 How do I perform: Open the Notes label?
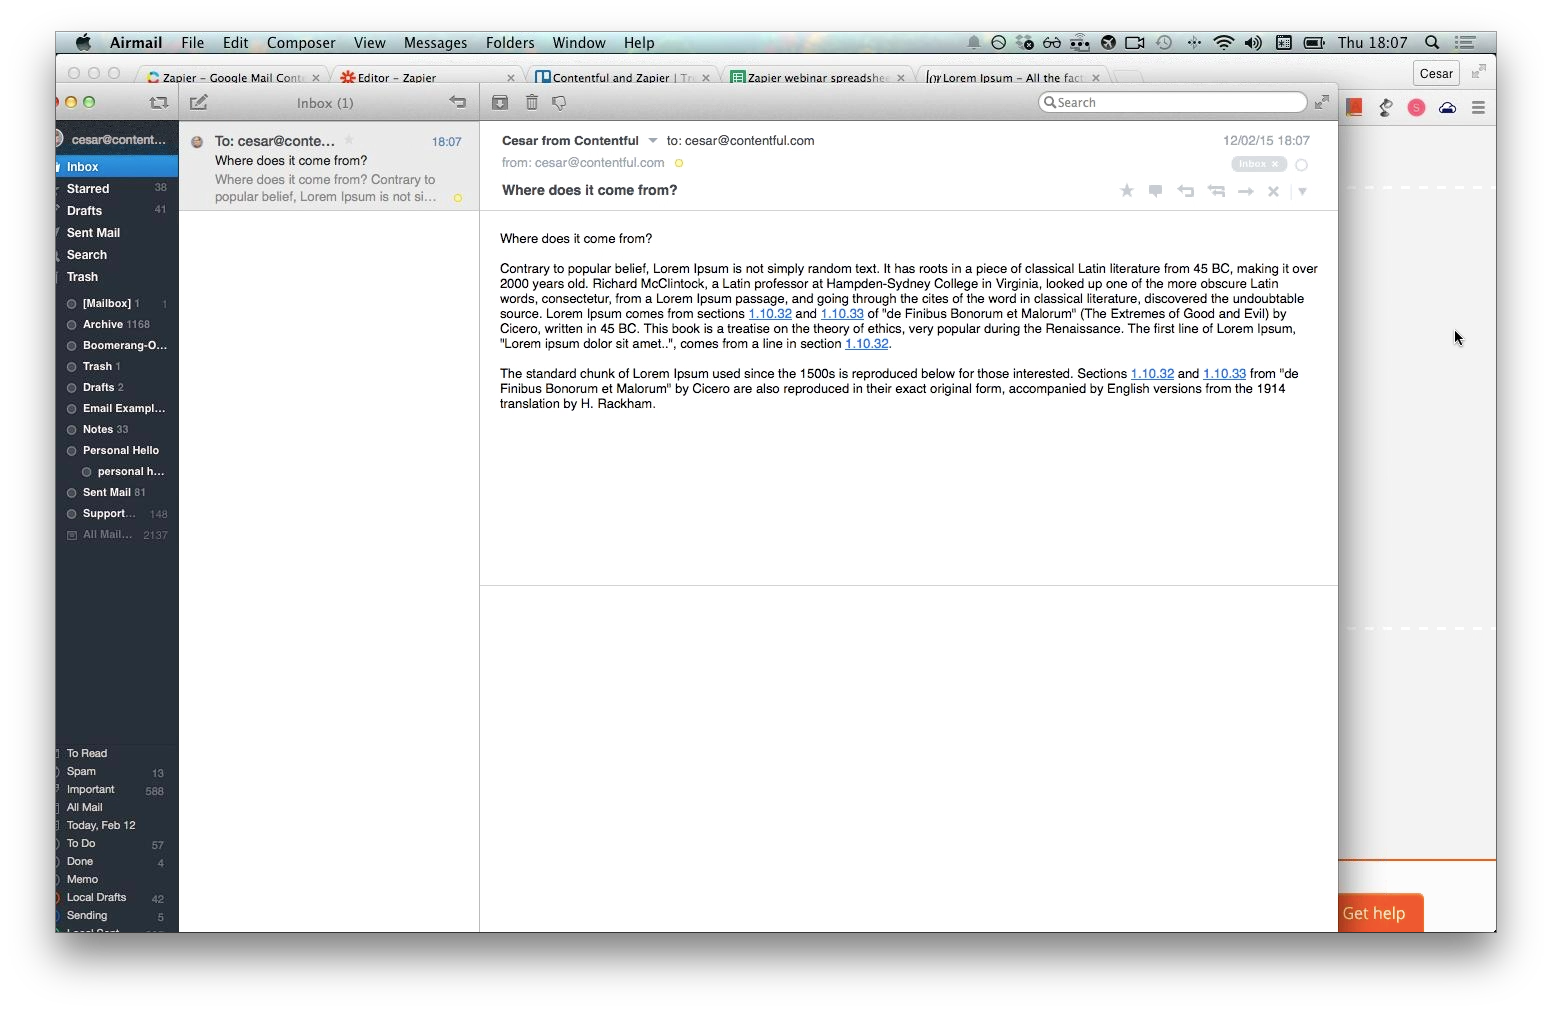tap(117, 429)
